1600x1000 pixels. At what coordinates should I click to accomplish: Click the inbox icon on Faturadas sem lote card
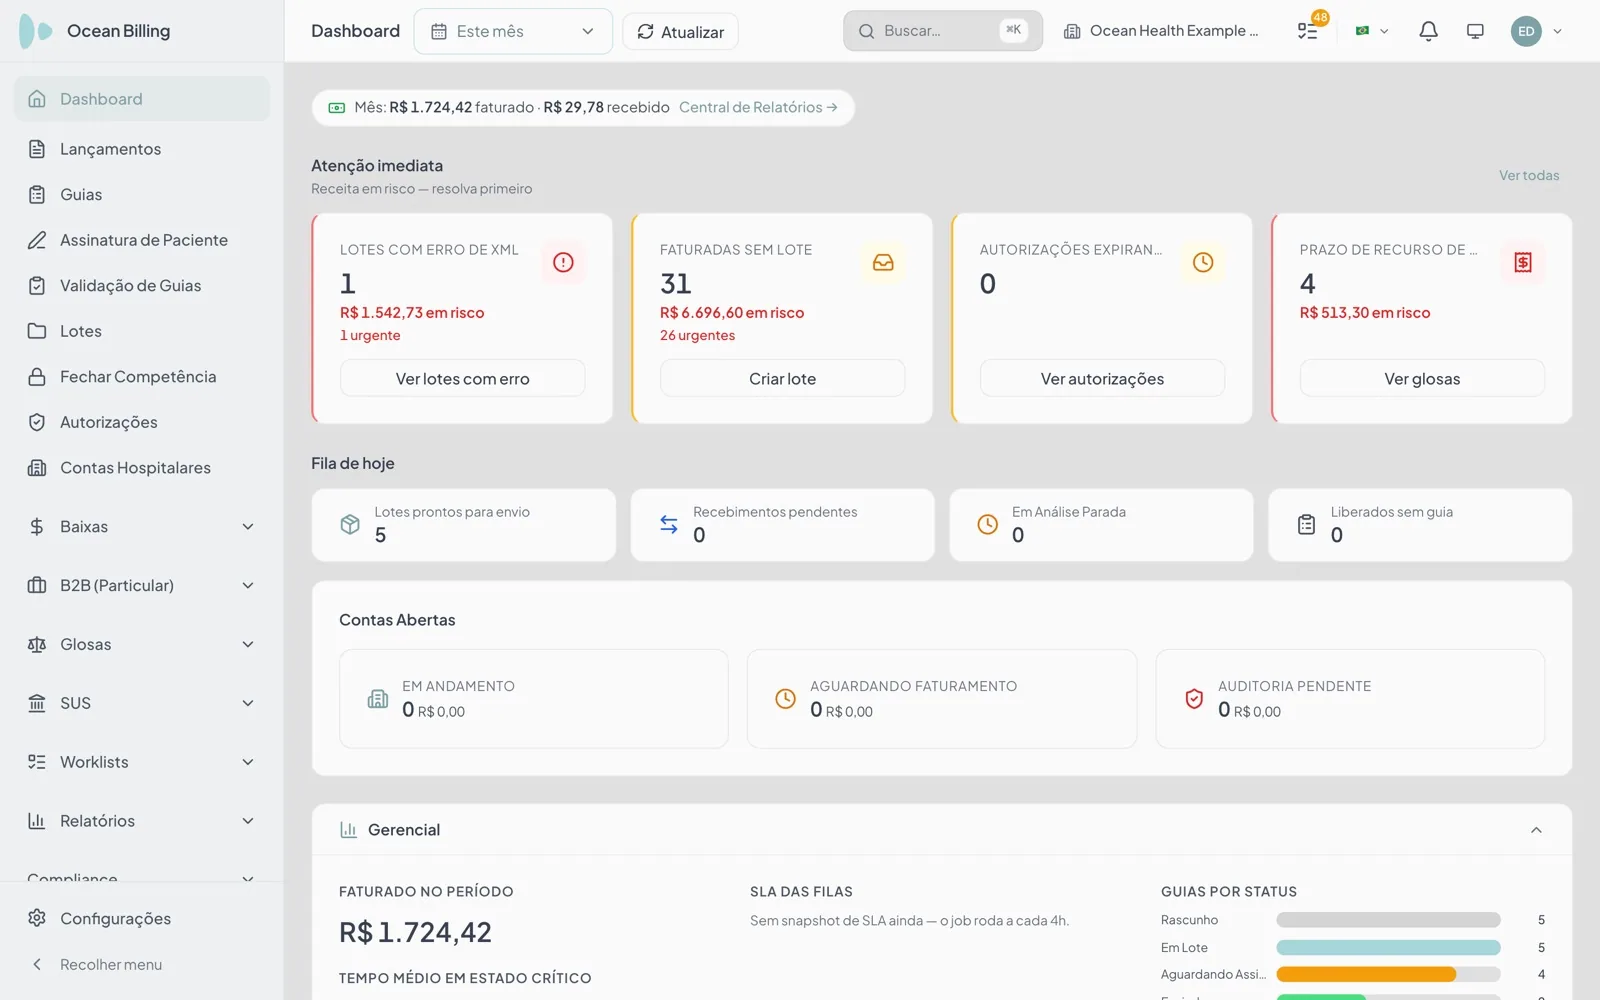click(x=883, y=262)
